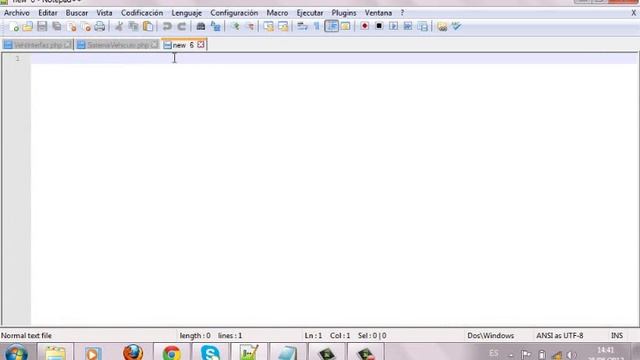Switch to the Verinterfaz.php tab
The image size is (640, 360).
(x=38, y=45)
